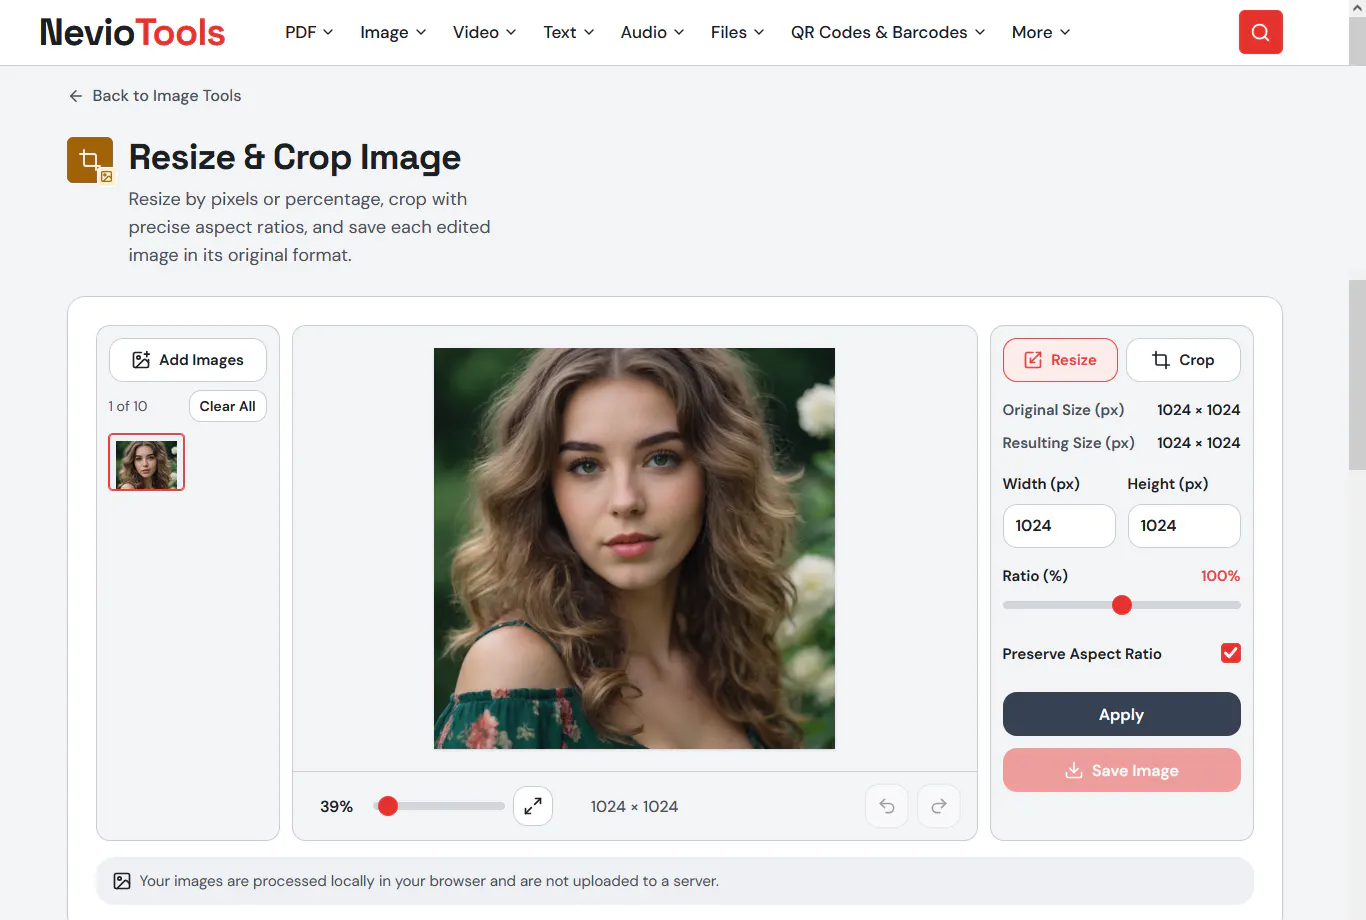
Task: Expand the Video menu
Action: tap(484, 32)
